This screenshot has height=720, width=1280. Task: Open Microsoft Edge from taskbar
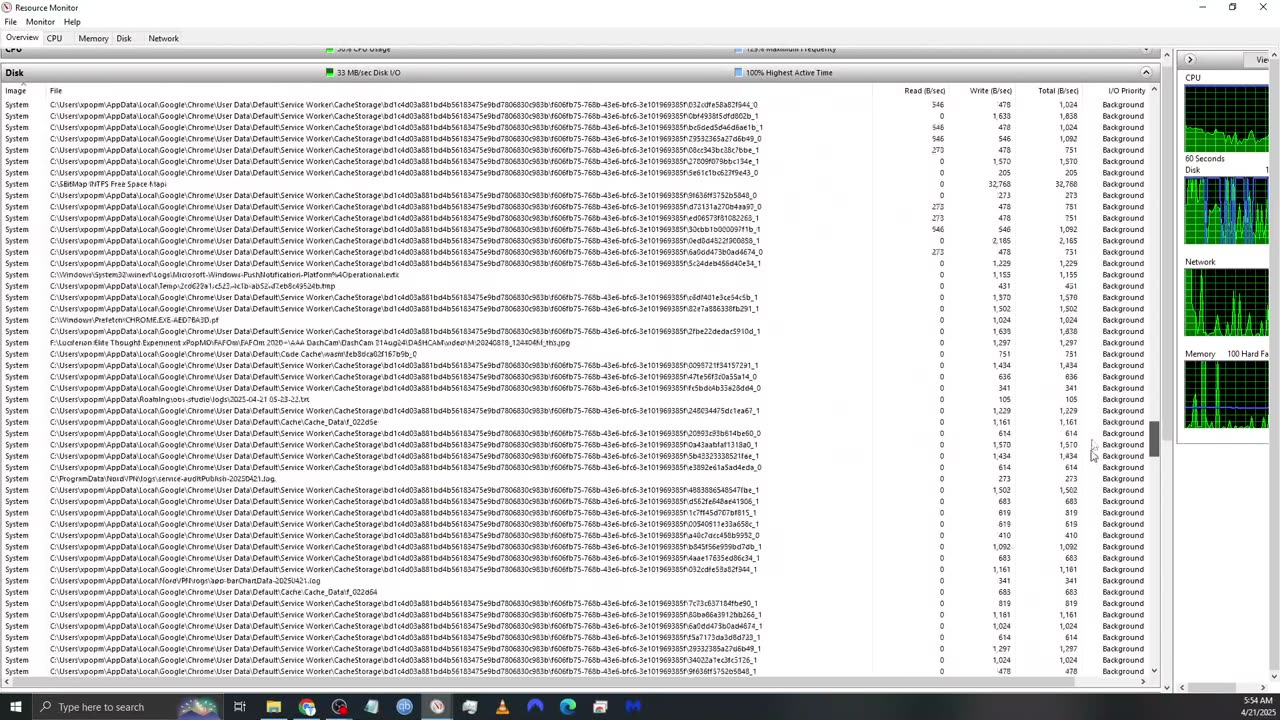pos(568,707)
